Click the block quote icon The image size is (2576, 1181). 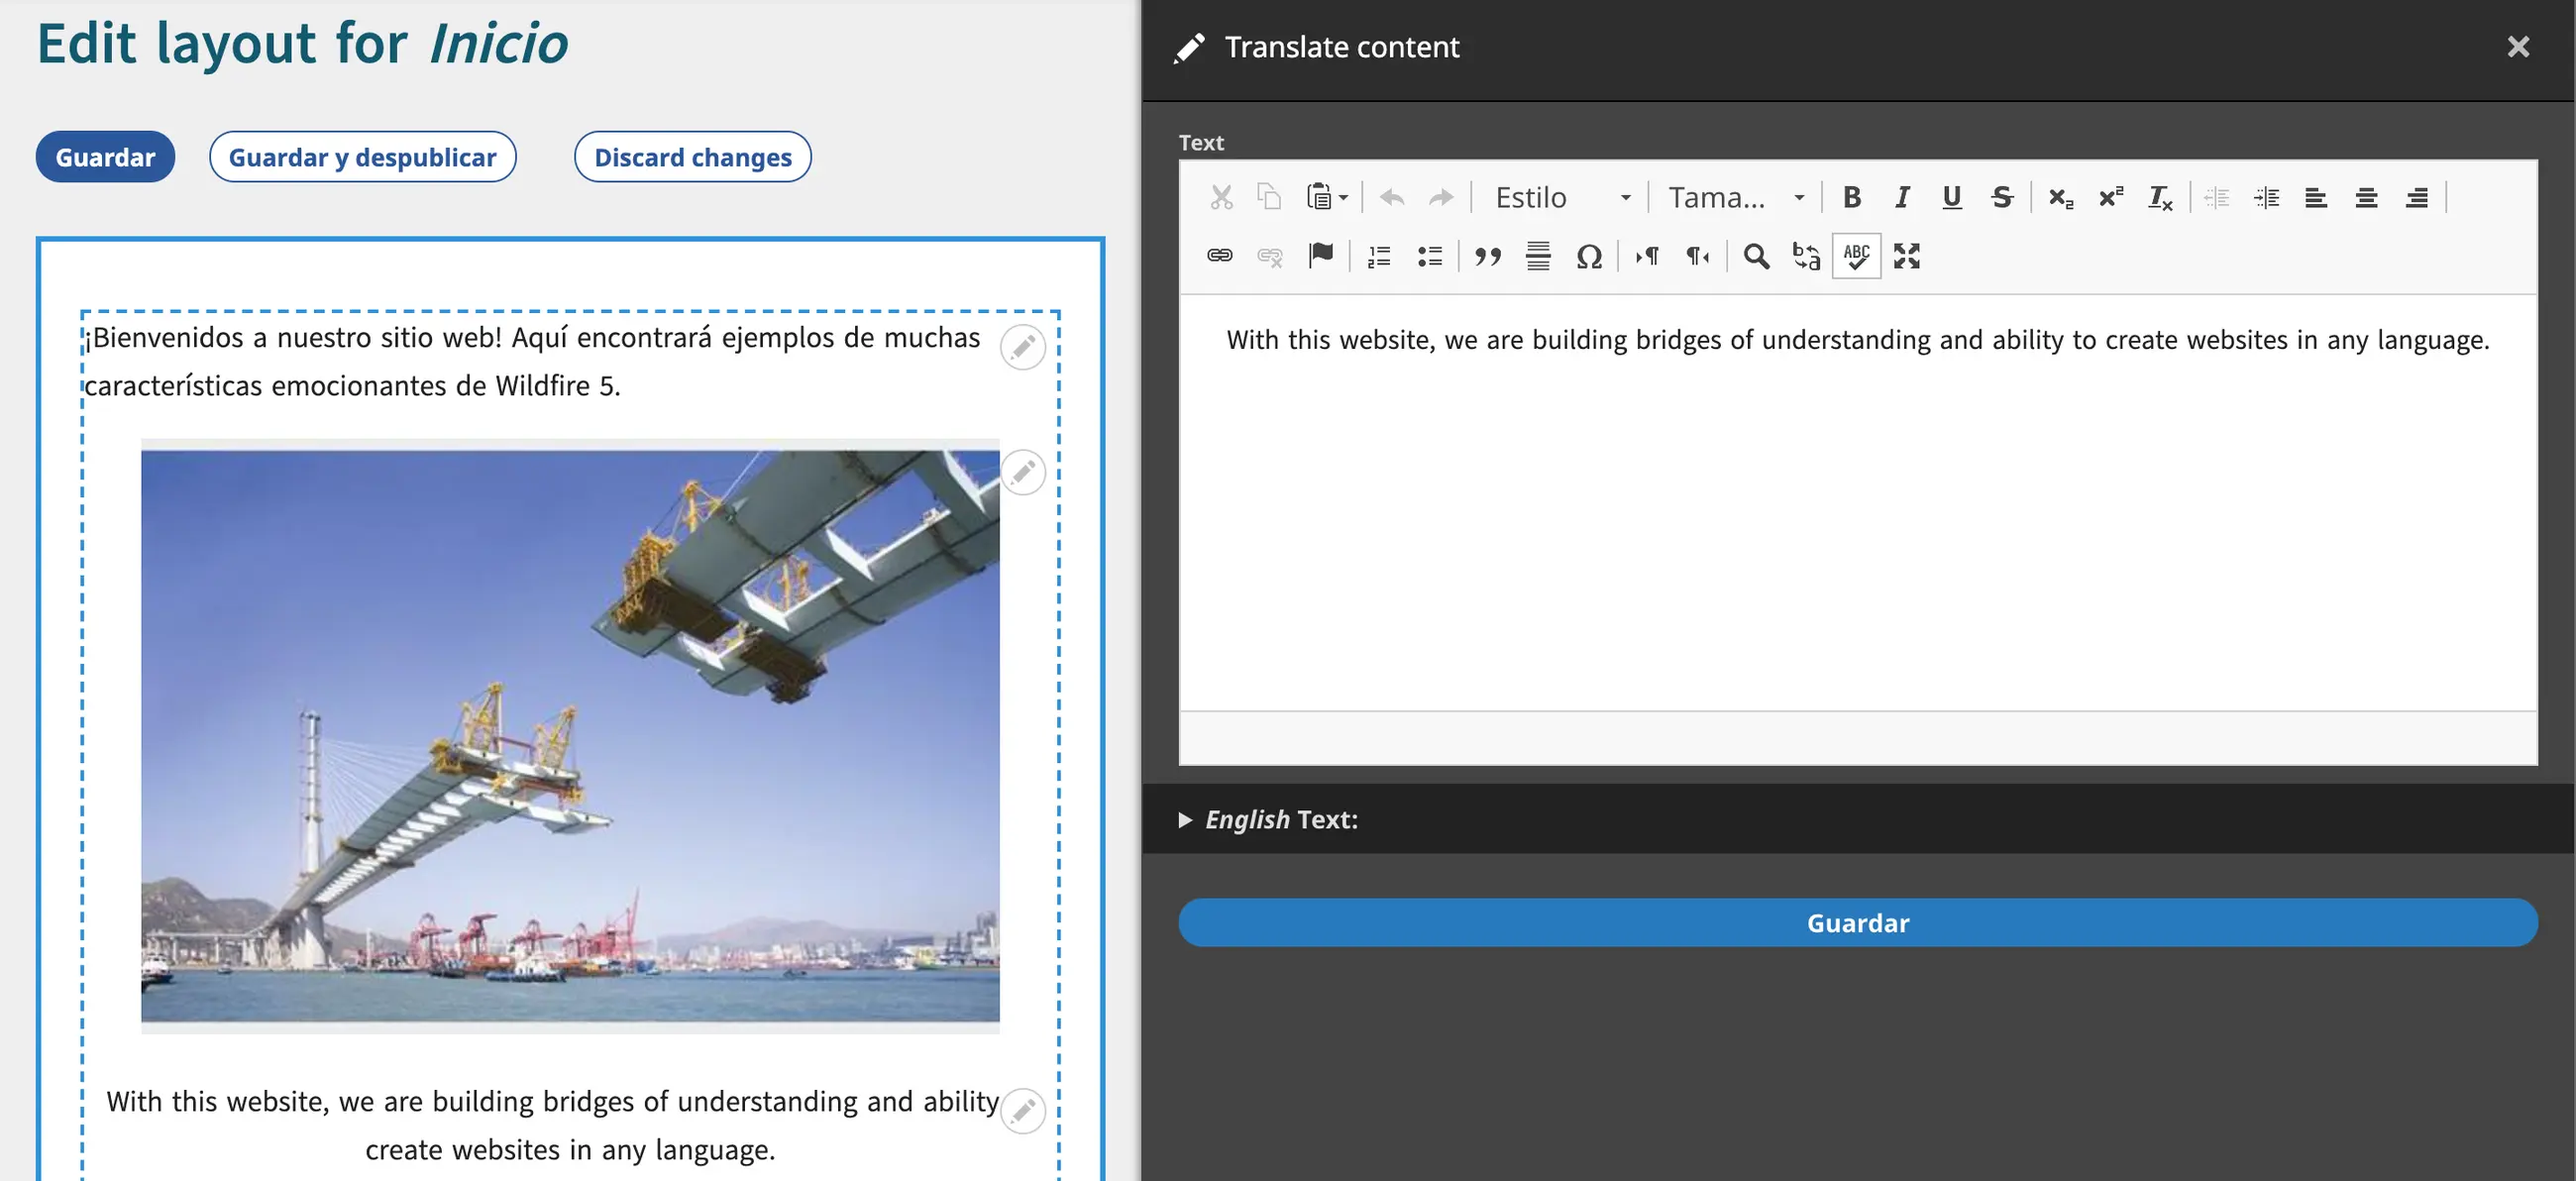1488,256
